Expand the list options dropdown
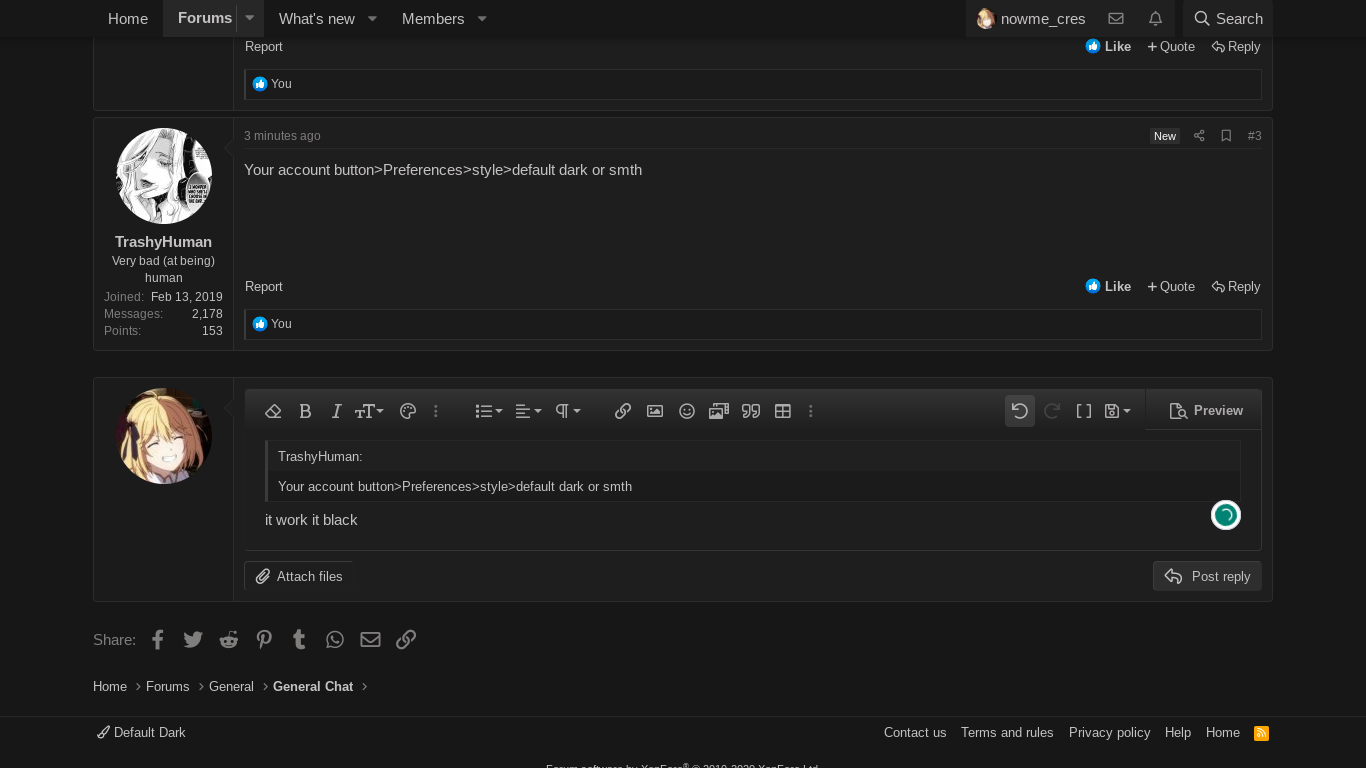The width and height of the screenshot is (1366, 768). tap(489, 411)
